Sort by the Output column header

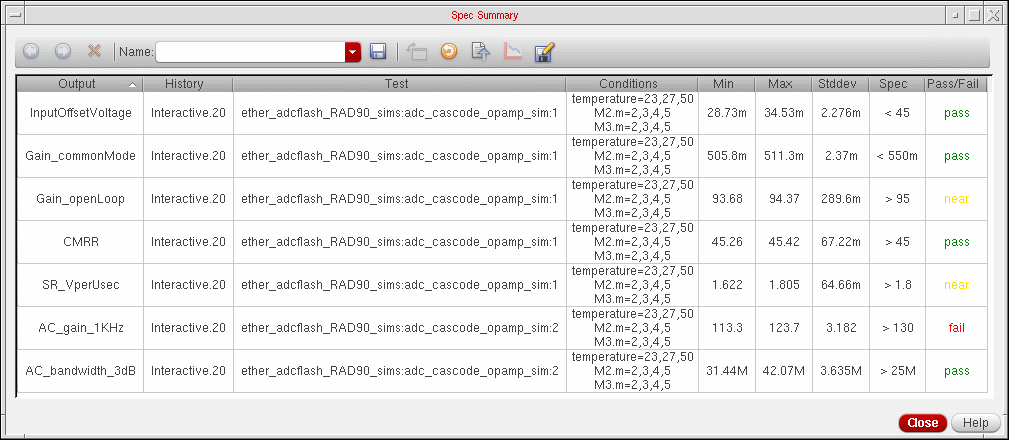point(79,84)
